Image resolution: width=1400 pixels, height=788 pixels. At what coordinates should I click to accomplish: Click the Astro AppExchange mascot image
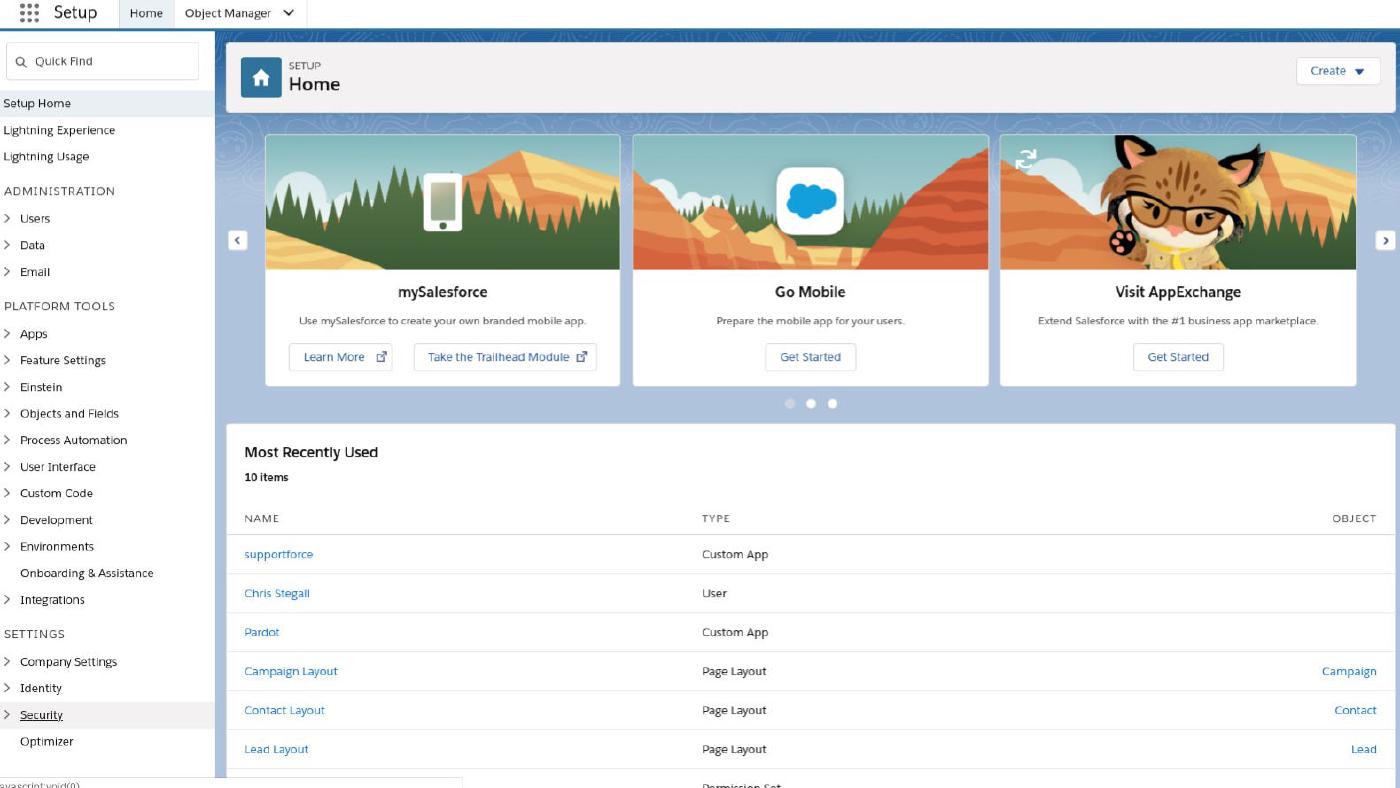[x=1179, y=202]
